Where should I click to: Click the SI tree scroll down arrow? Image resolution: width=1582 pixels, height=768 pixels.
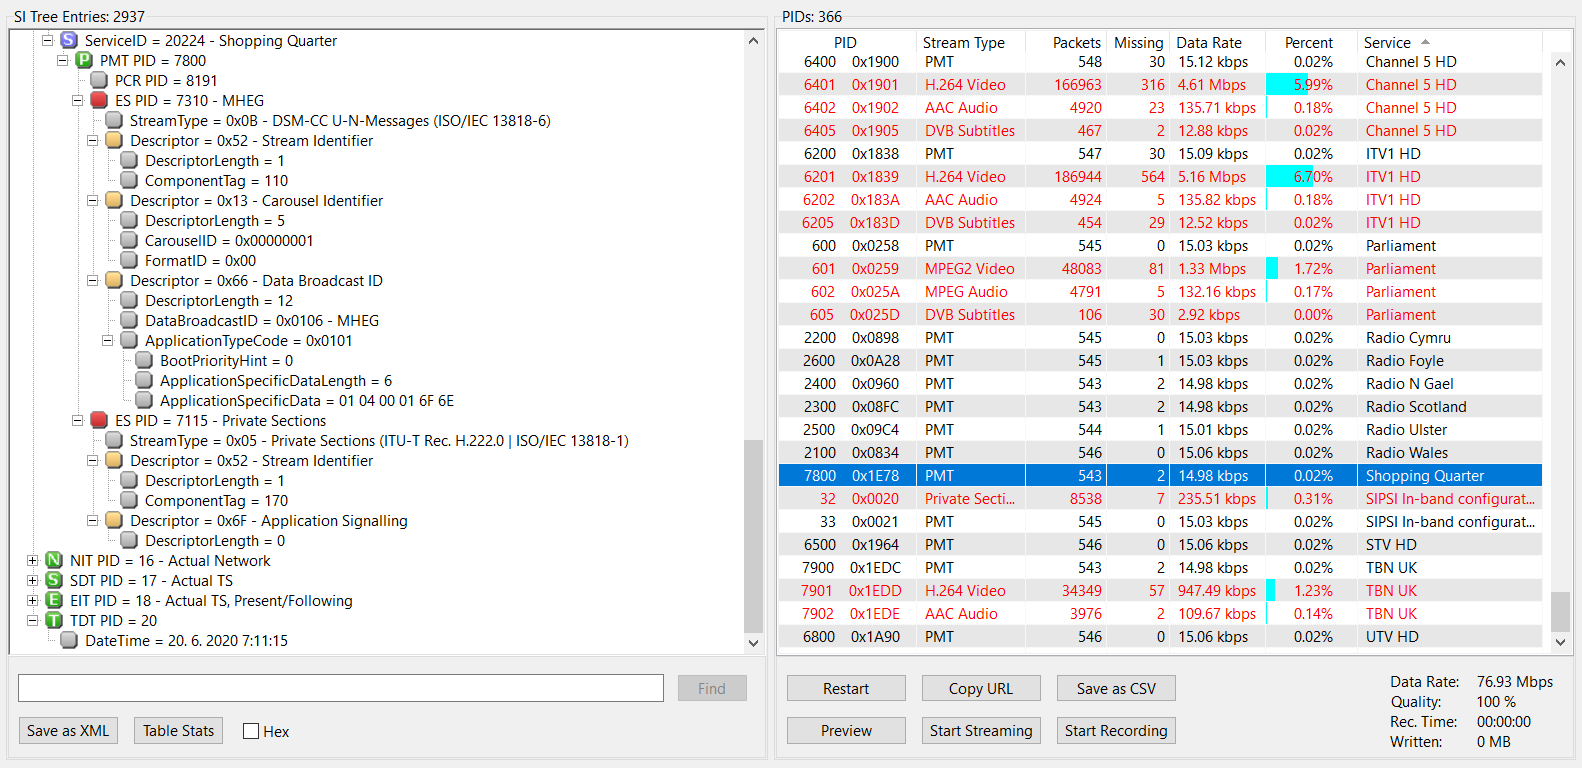[754, 643]
